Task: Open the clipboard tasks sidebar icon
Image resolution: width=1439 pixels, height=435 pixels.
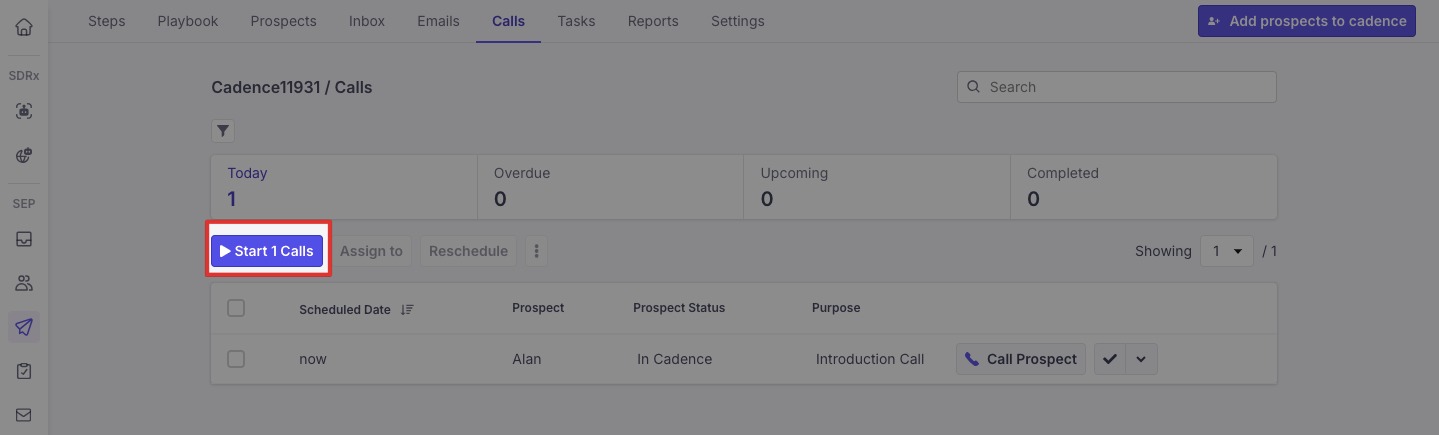Action: click(x=24, y=371)
